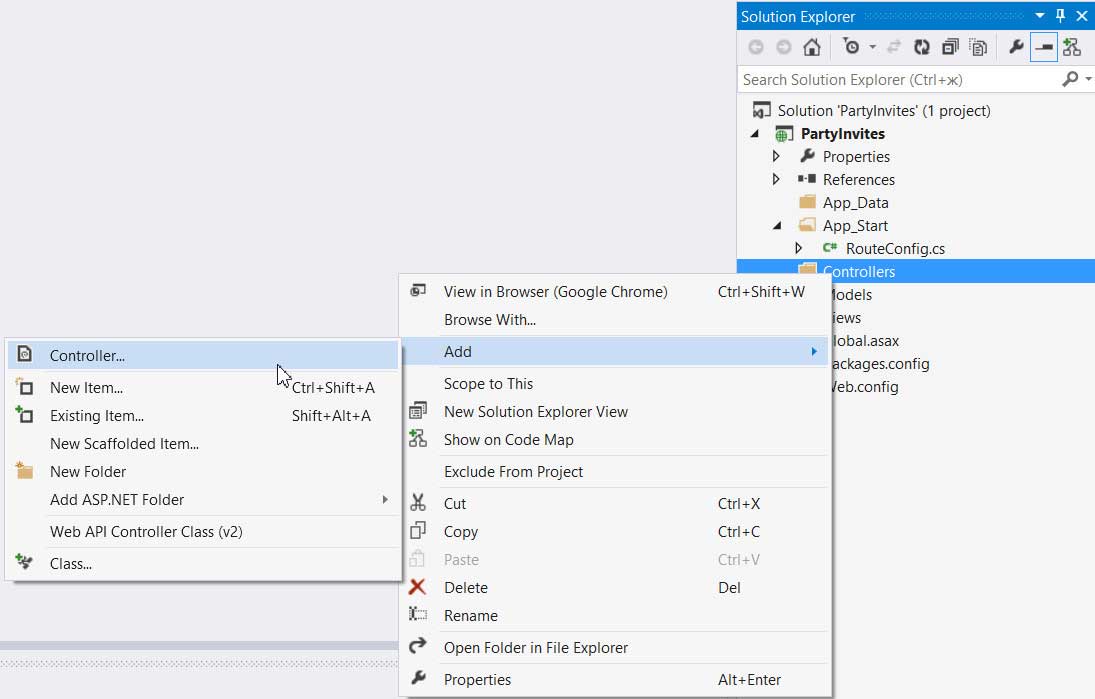
Task: Click the Home icon in Solution Explorer toolbar
Action: click(811, 47)
